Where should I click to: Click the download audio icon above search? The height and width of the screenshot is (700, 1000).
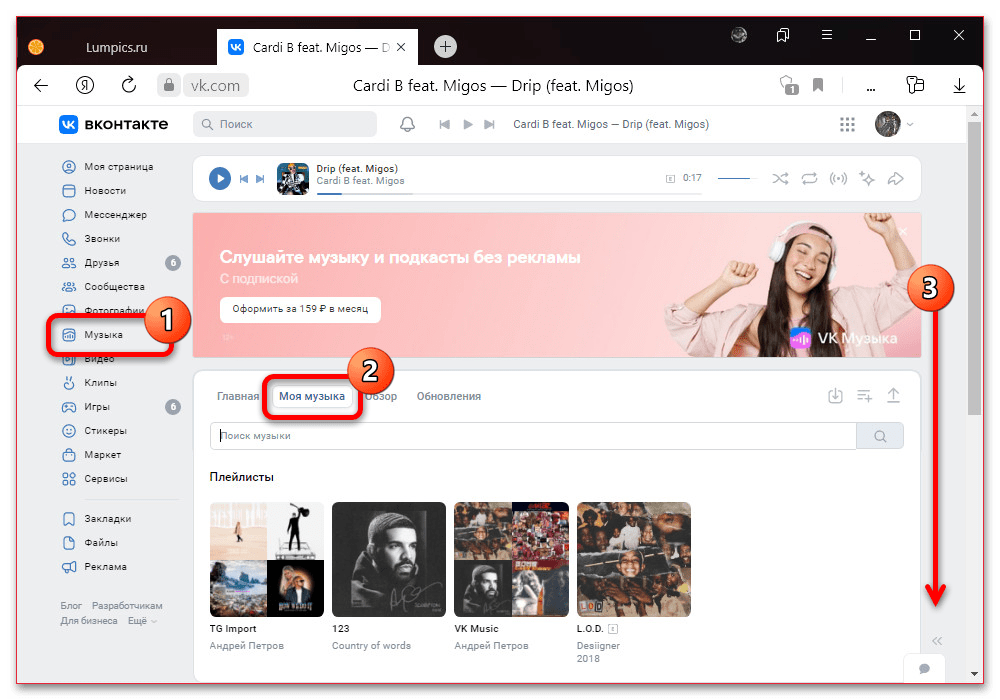pos(835,396)
